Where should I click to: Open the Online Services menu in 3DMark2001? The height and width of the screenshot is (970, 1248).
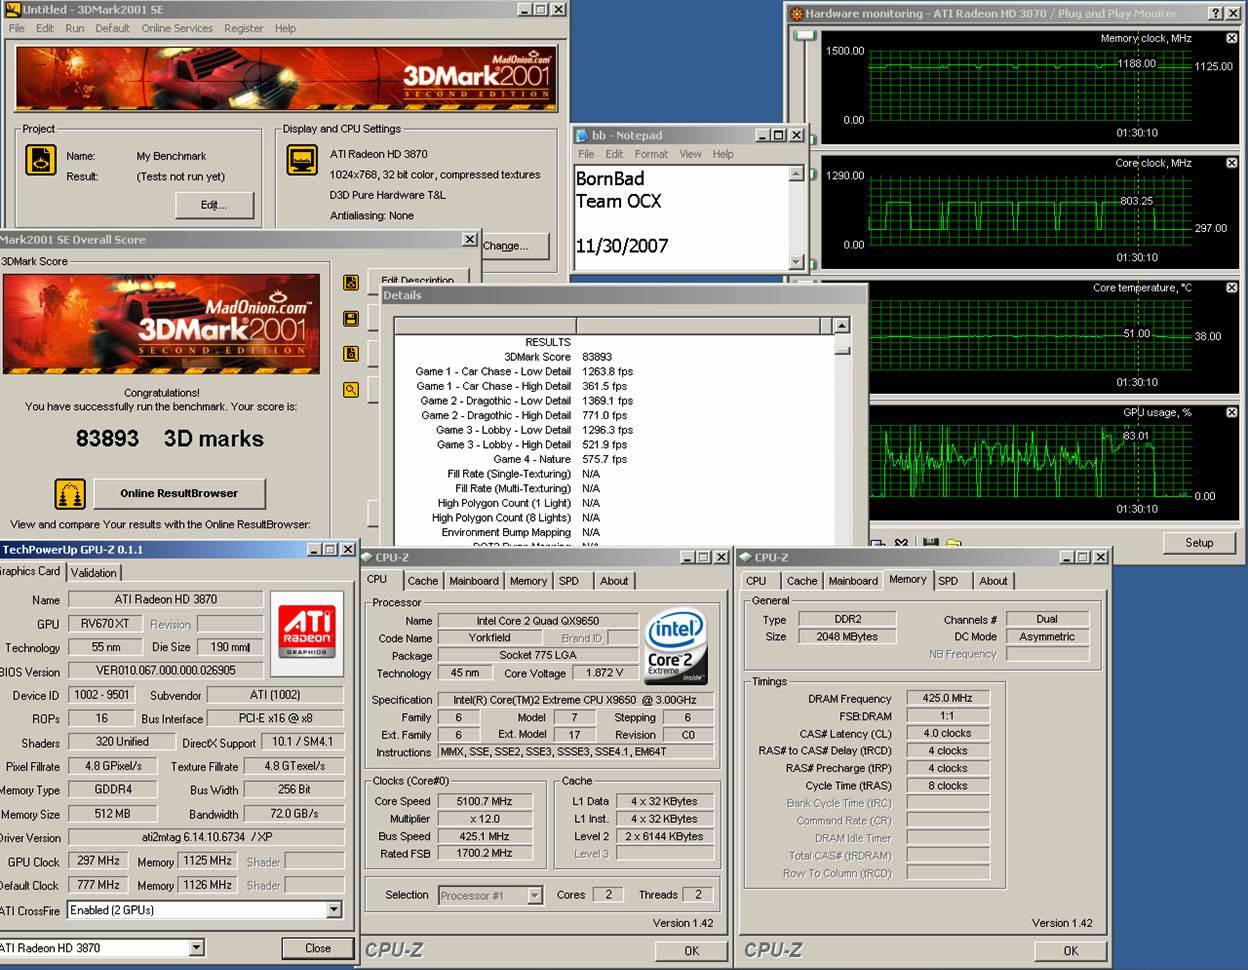177,28
